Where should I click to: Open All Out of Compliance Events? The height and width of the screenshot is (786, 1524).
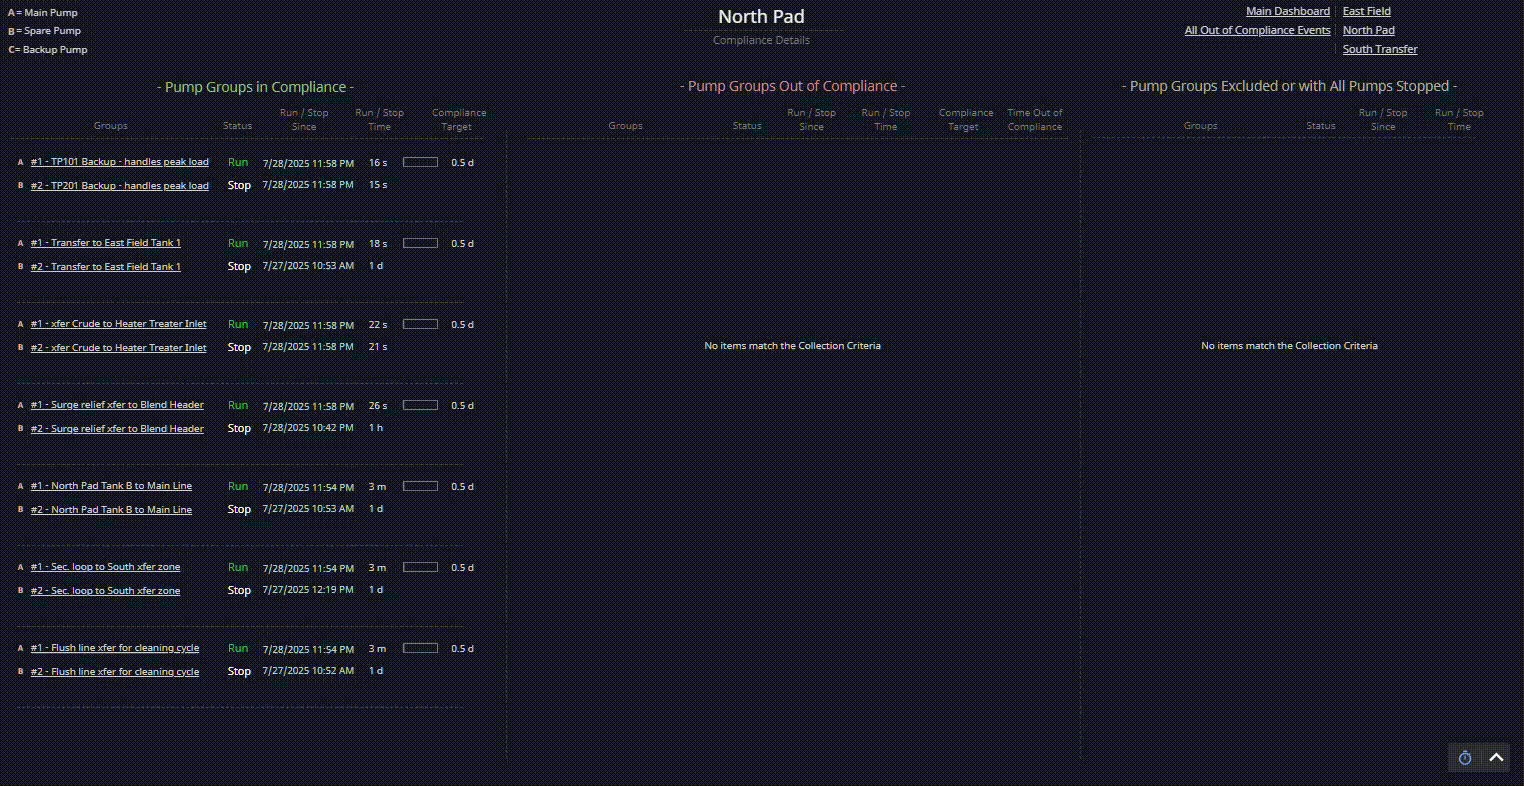[1257, 30]
